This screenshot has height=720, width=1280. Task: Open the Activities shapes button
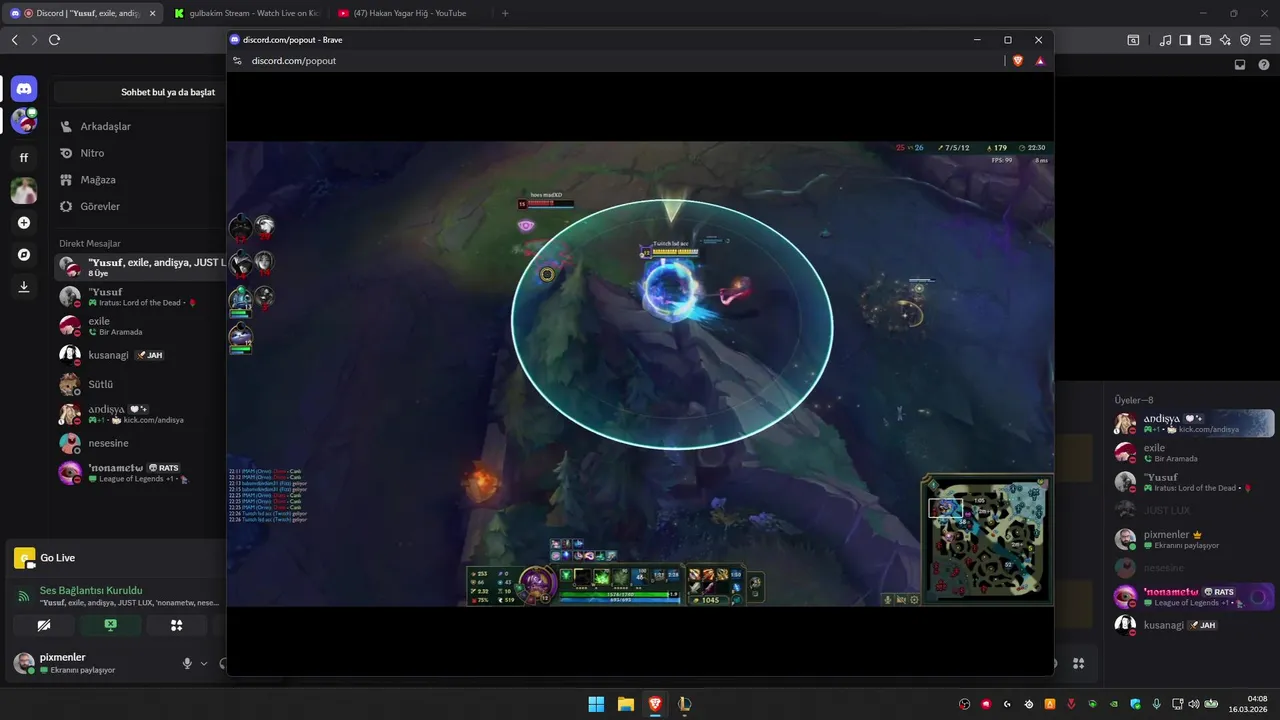176,625
